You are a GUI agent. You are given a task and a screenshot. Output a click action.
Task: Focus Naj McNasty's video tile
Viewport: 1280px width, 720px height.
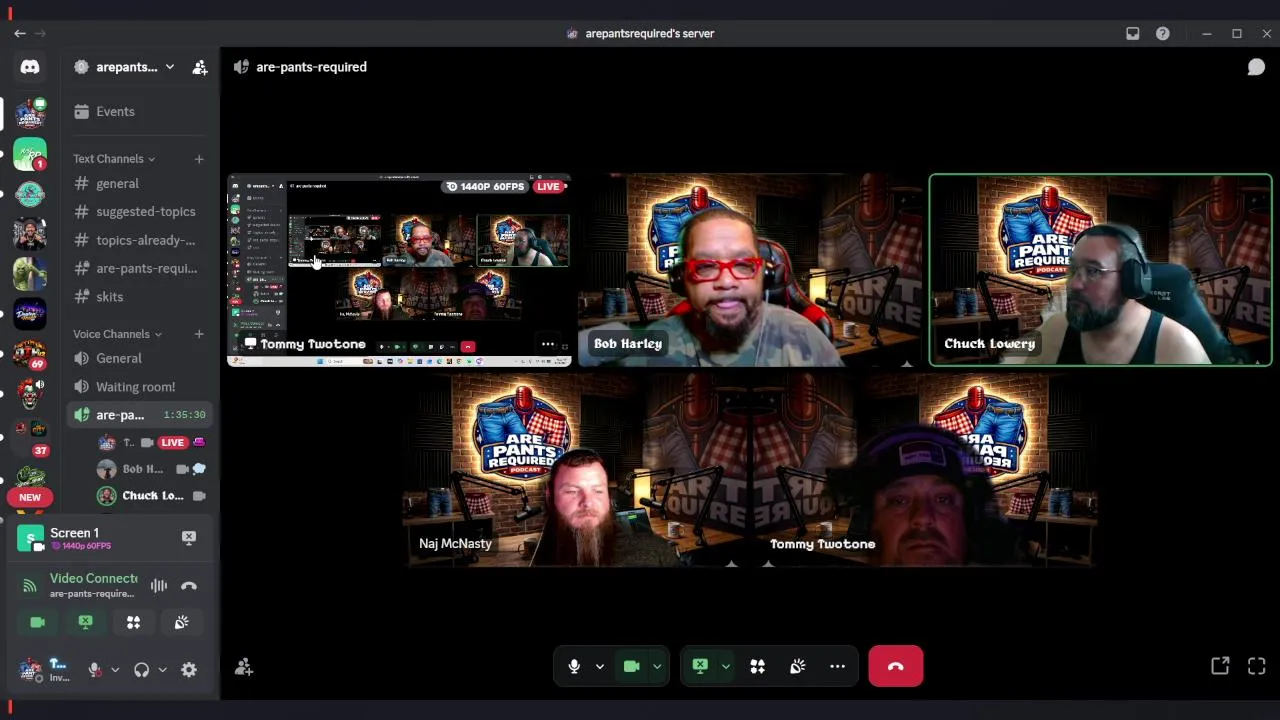pos(575,470)
